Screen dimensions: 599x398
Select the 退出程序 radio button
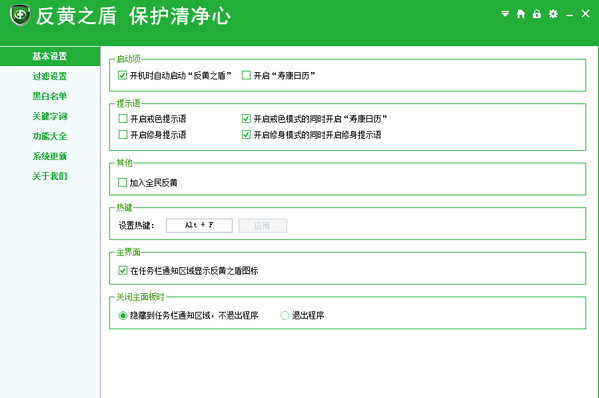click(x=285, y=315)
